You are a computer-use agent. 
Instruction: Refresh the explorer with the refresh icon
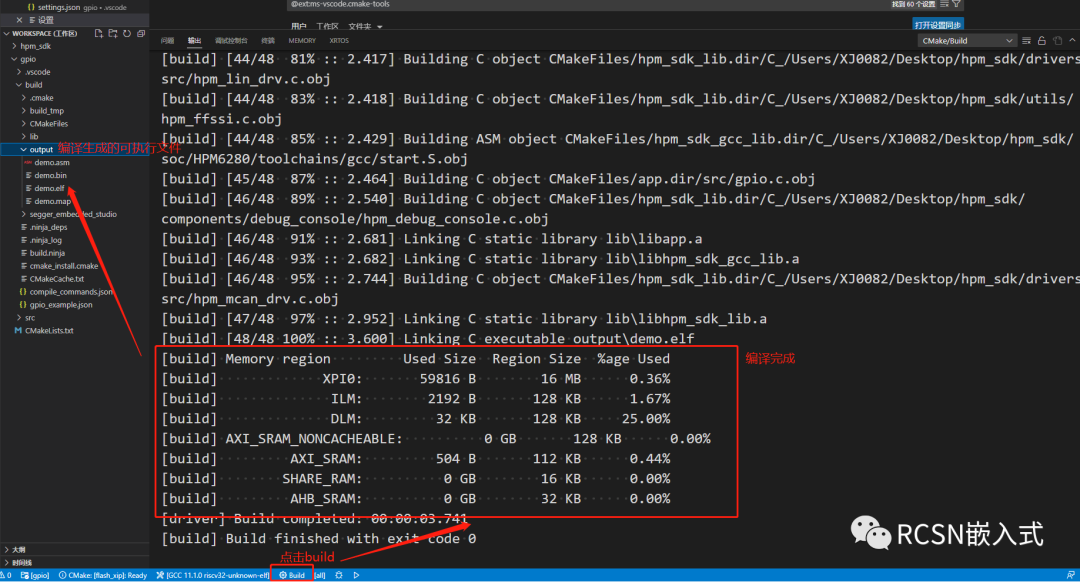[x=127, y=33]
